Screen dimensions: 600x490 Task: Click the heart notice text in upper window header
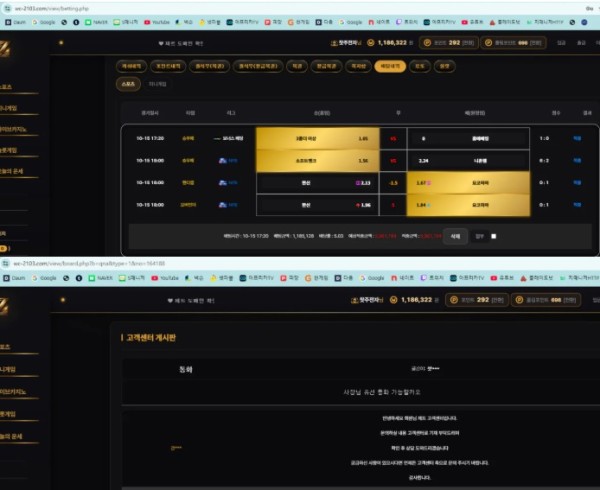(x=181, y=43)
